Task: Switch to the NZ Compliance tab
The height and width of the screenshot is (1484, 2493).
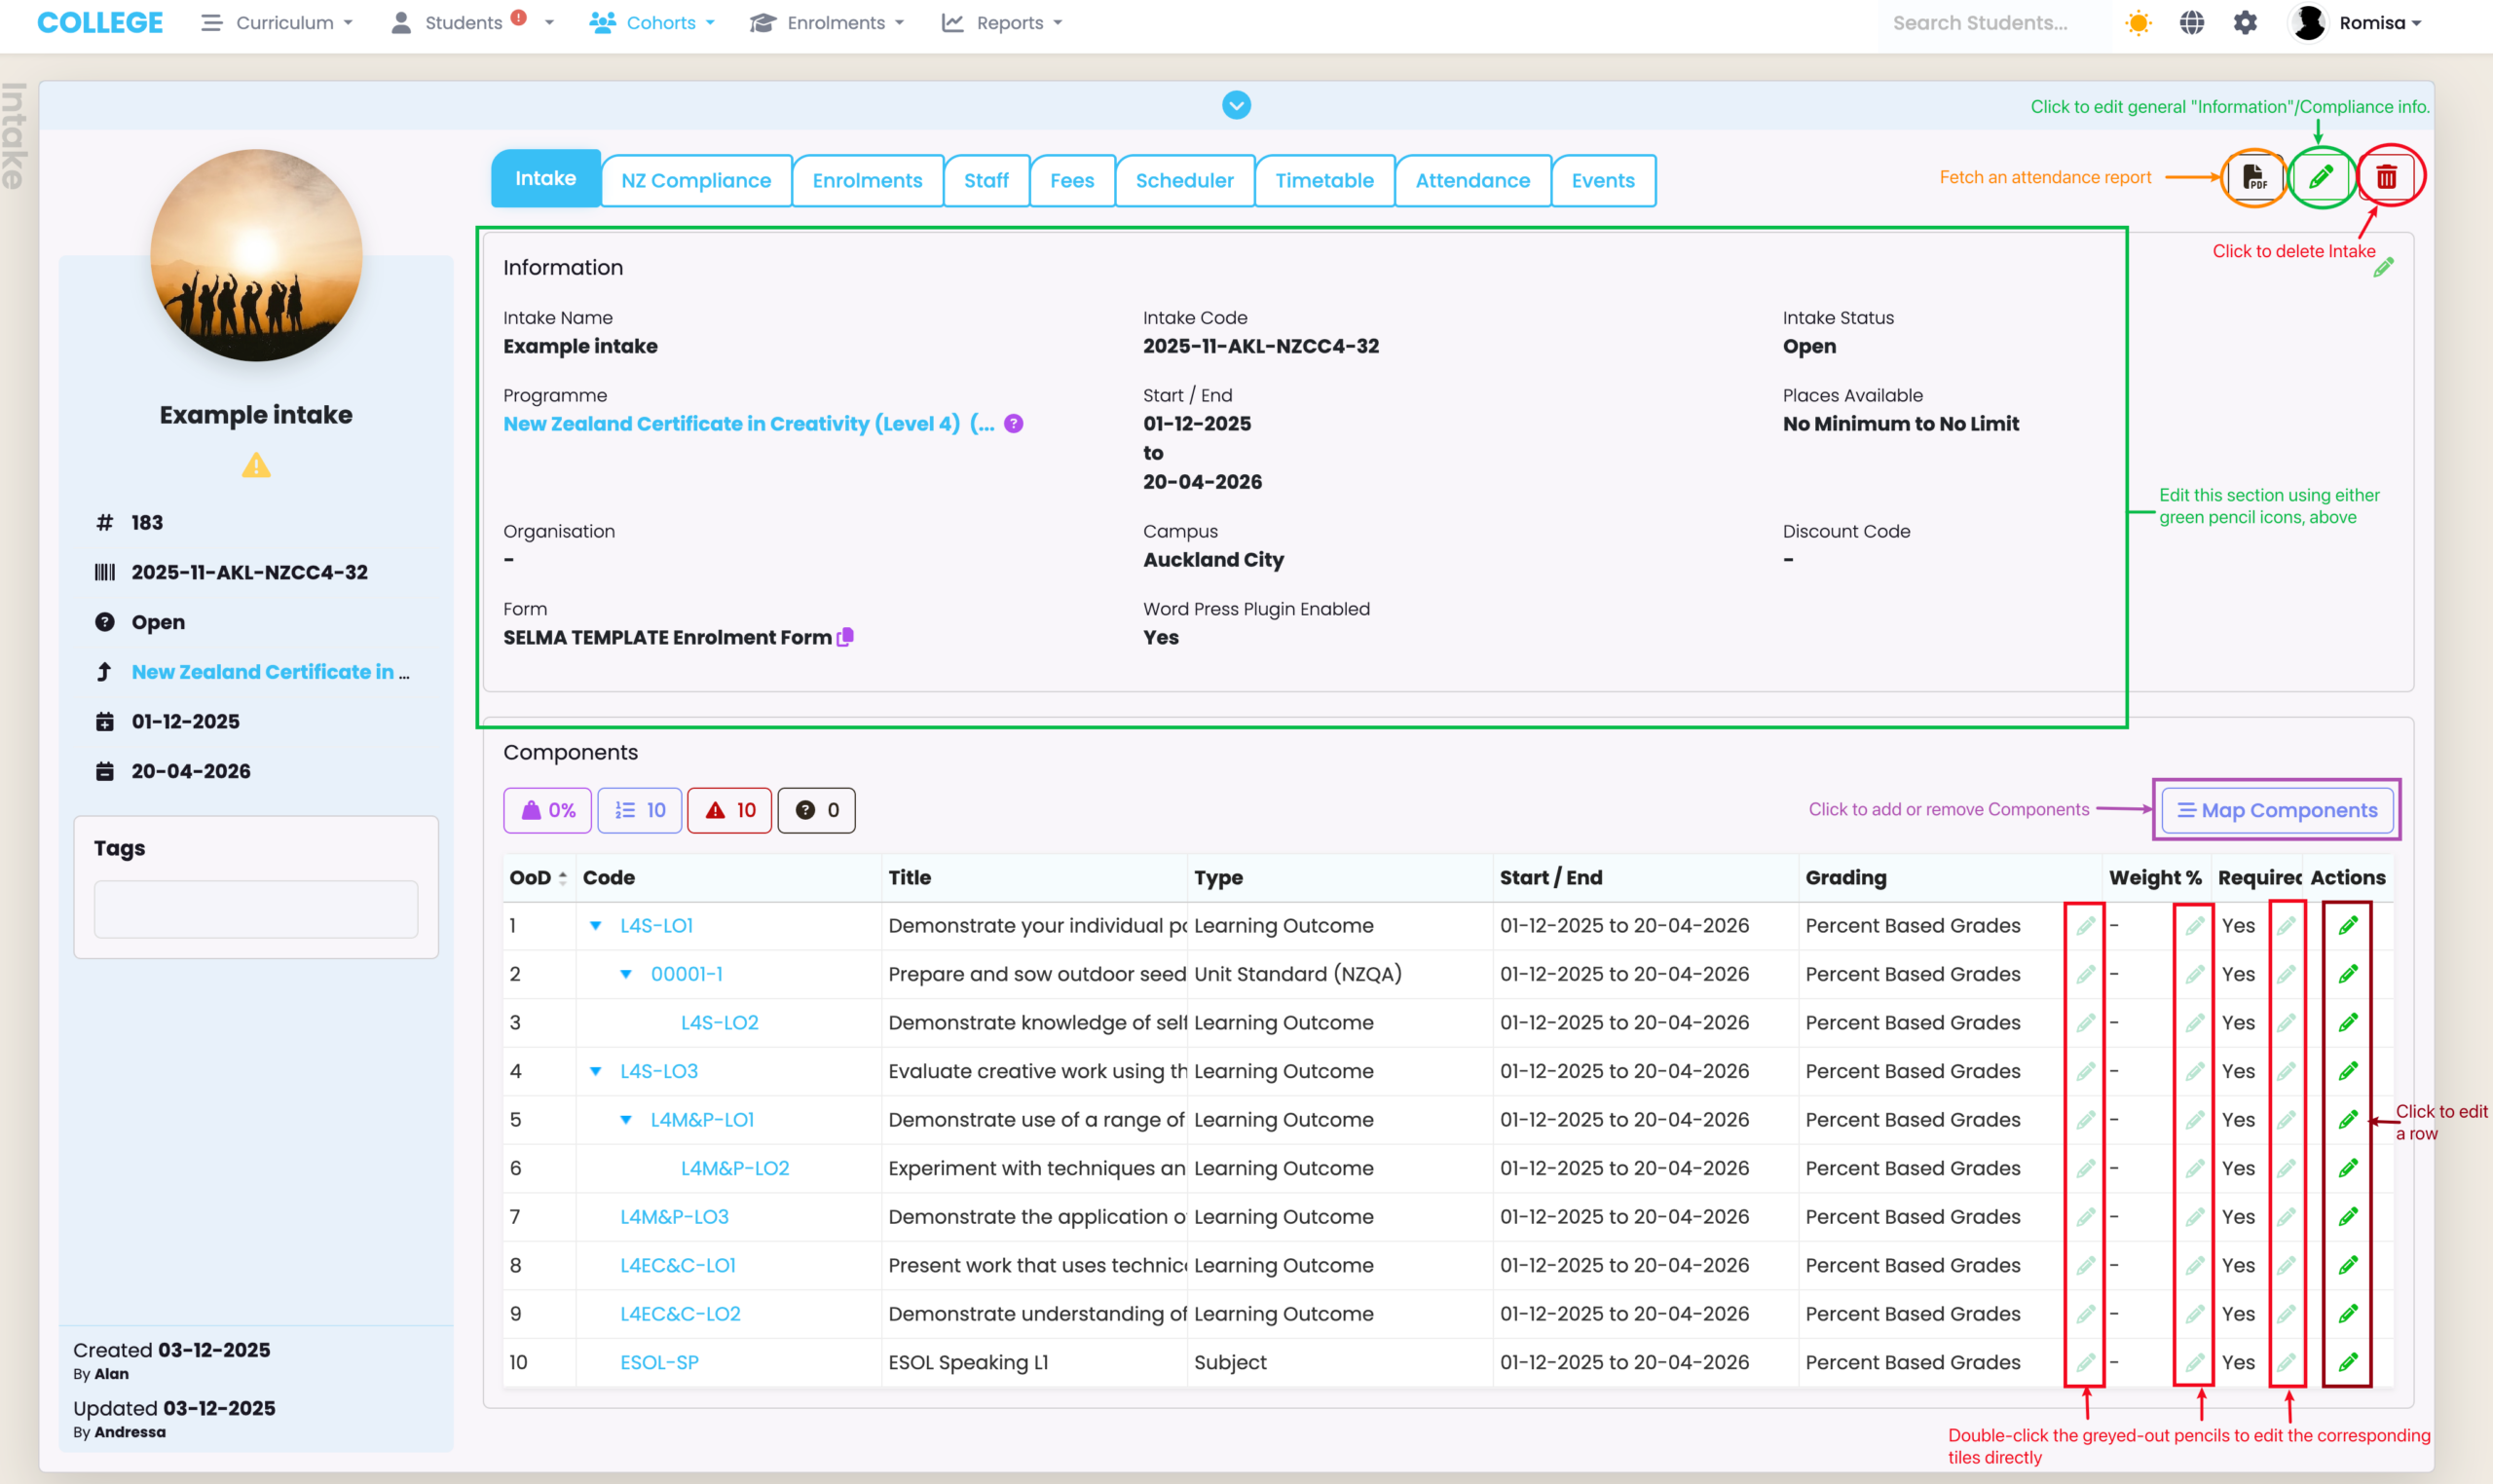Action: (696, 181)
